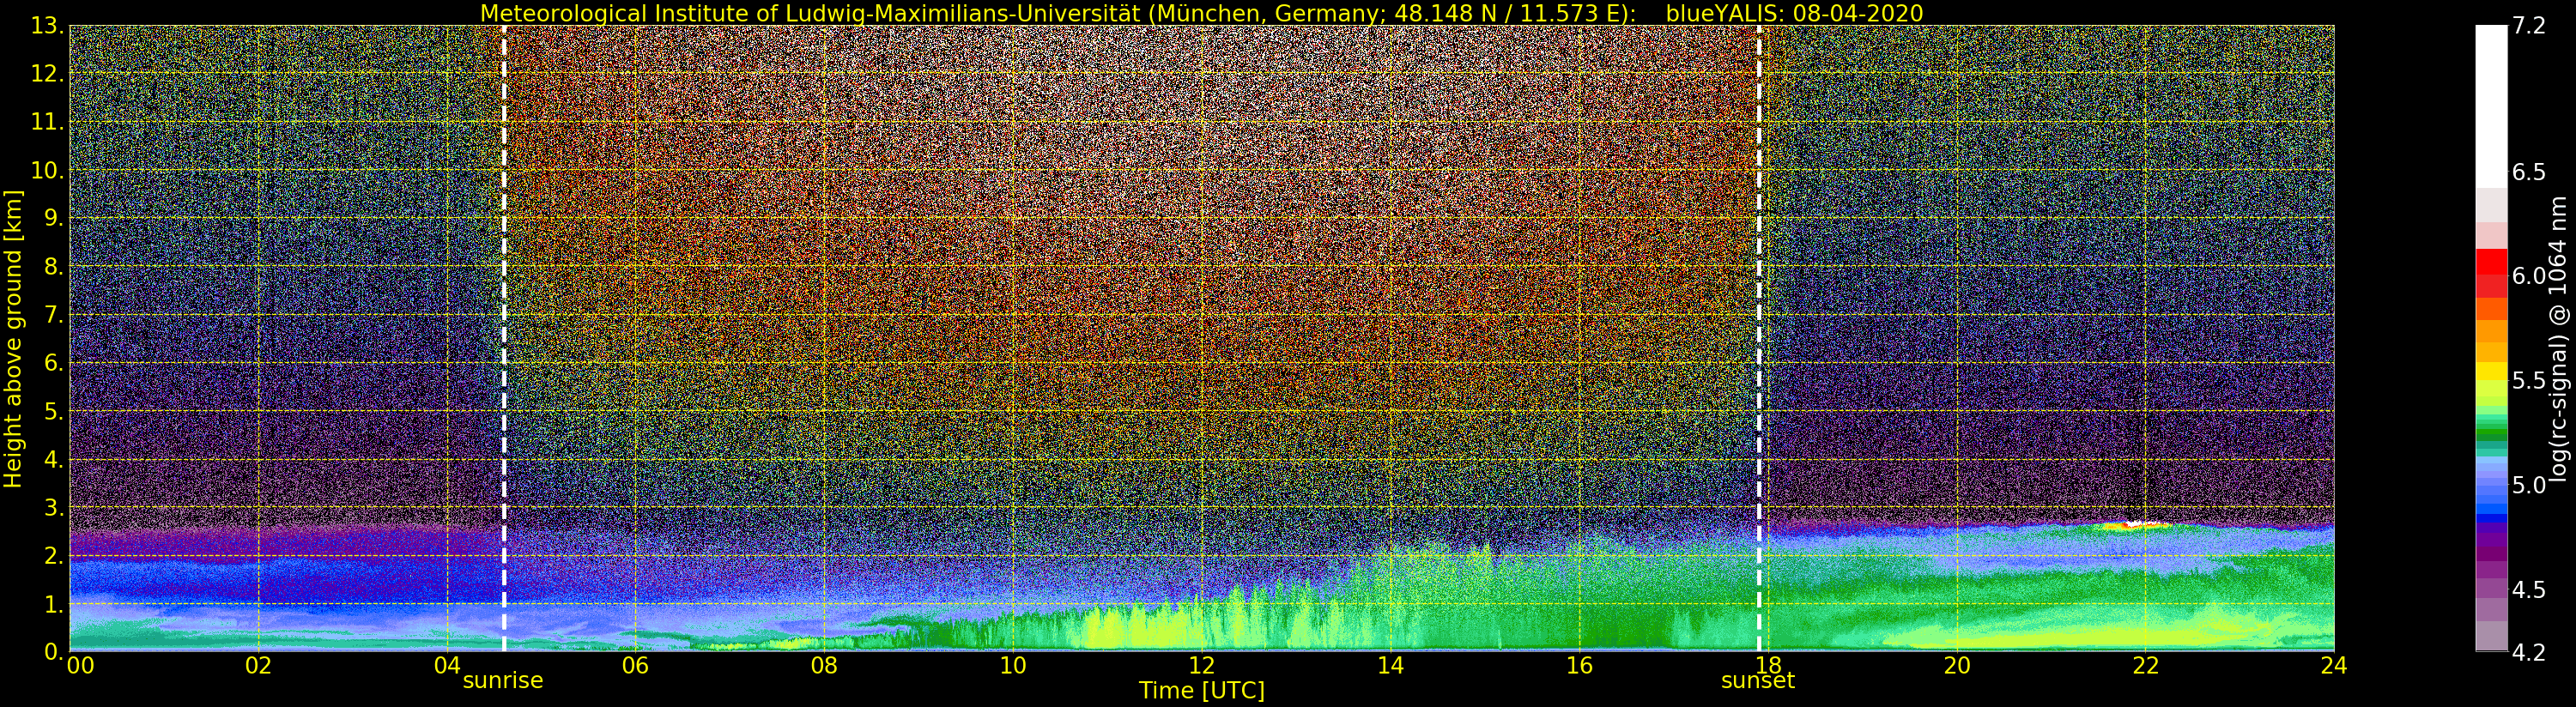This screenshot has height=707, width=2576.
Task: Click the dashed white sunset marker line
Action: (x=1758, y=338)
